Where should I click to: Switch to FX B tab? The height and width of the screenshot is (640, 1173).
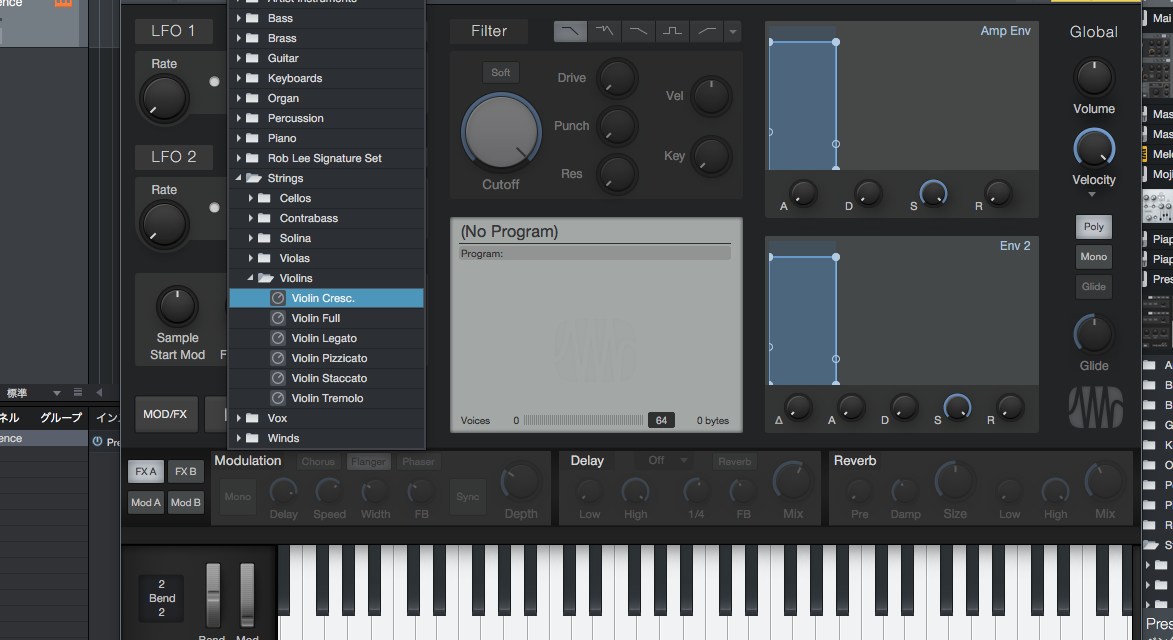[186, 472]
